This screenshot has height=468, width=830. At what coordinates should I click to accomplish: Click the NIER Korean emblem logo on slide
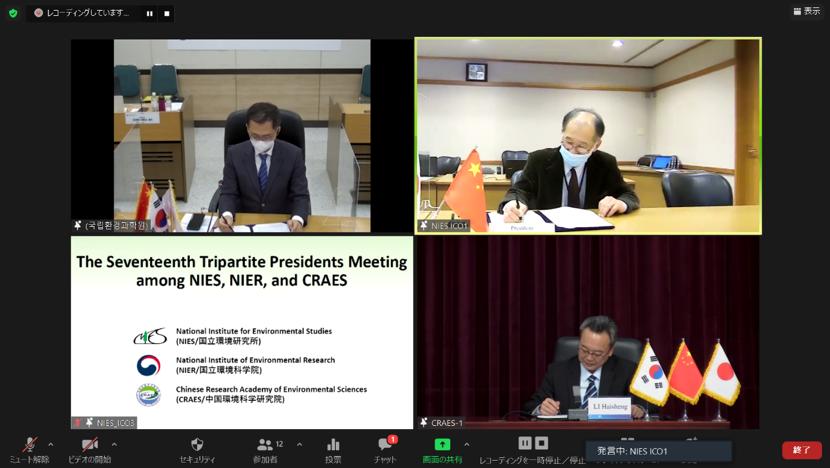click(x=149, y=365)
